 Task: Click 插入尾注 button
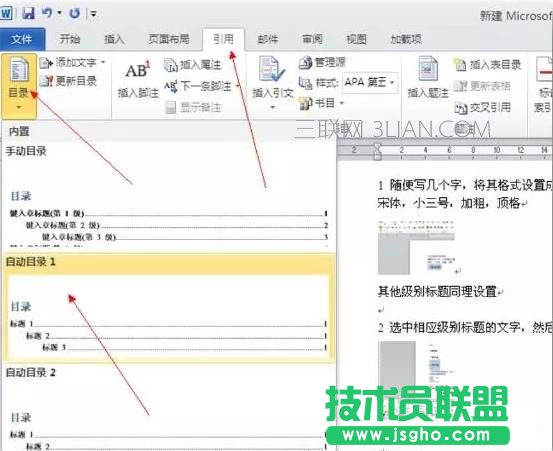pyautogui.click(x=193, y=65)
